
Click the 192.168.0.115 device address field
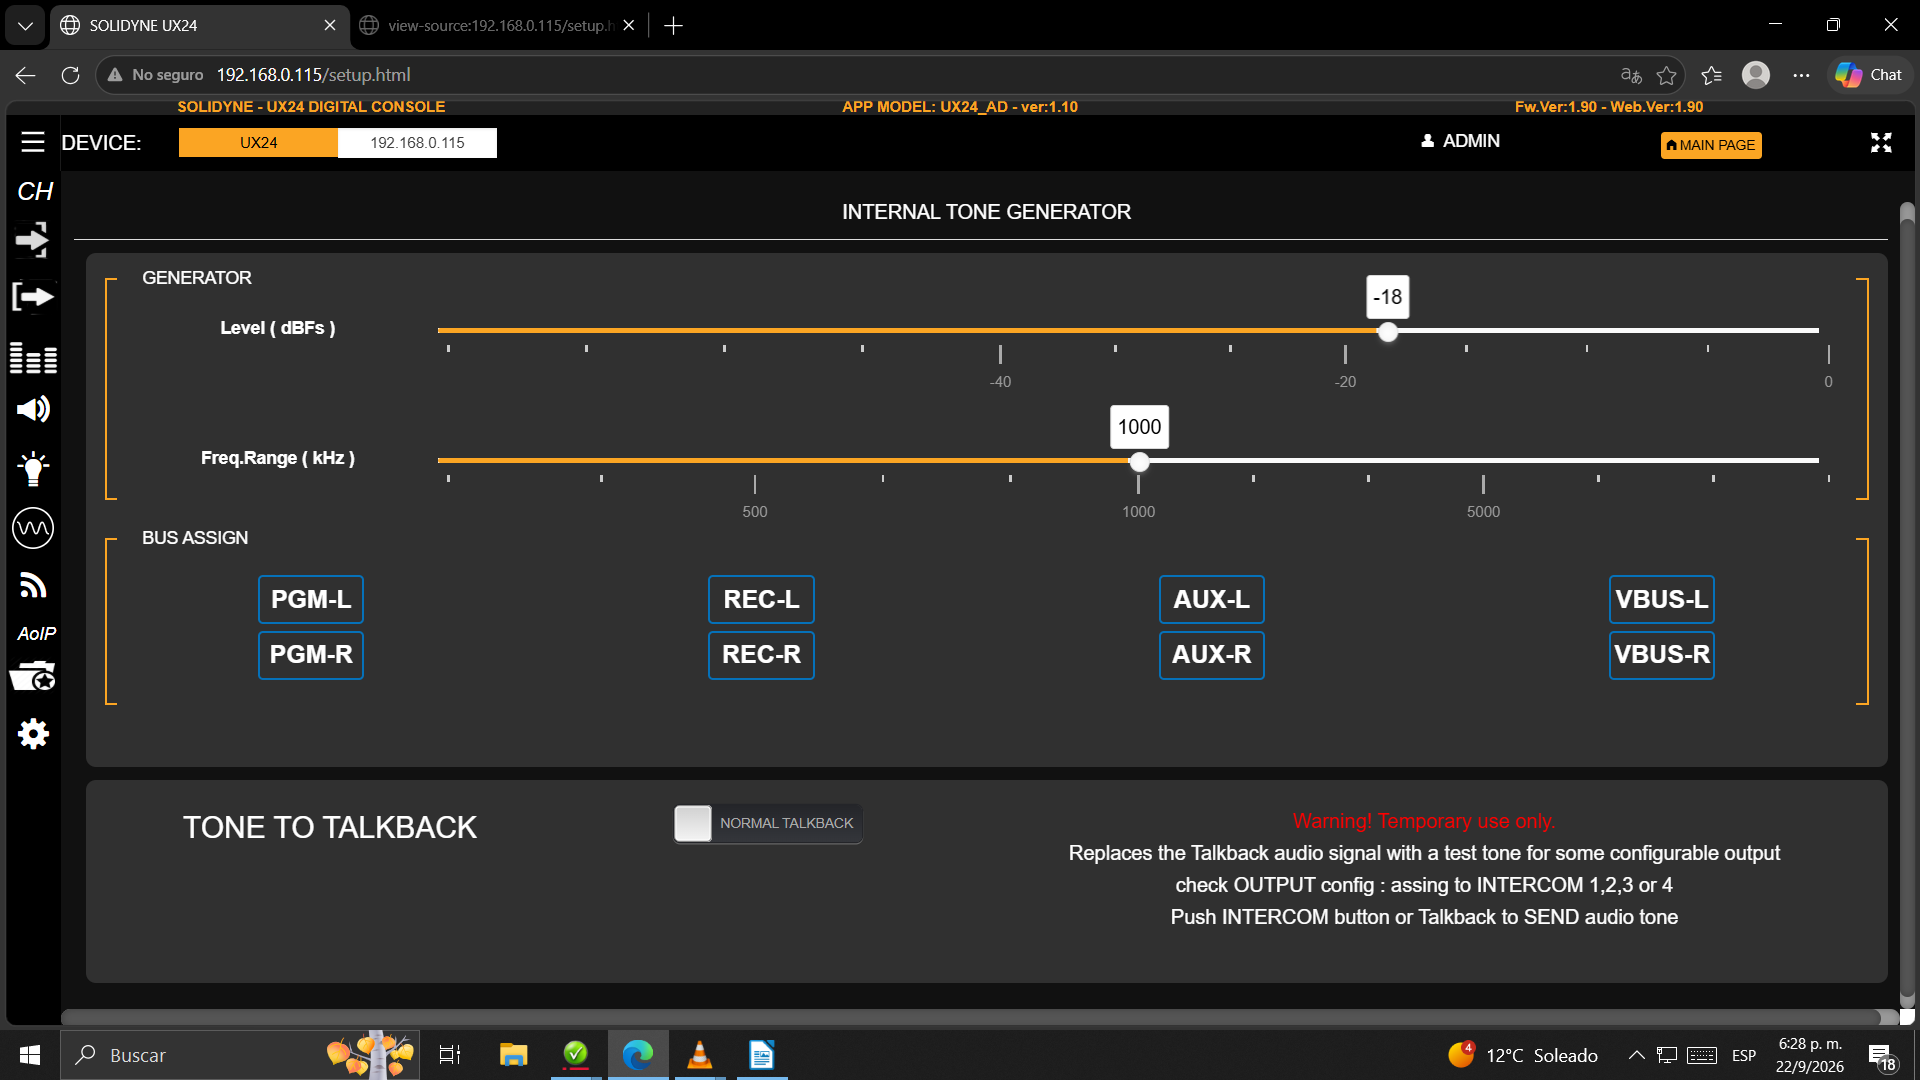click(417, 143)
